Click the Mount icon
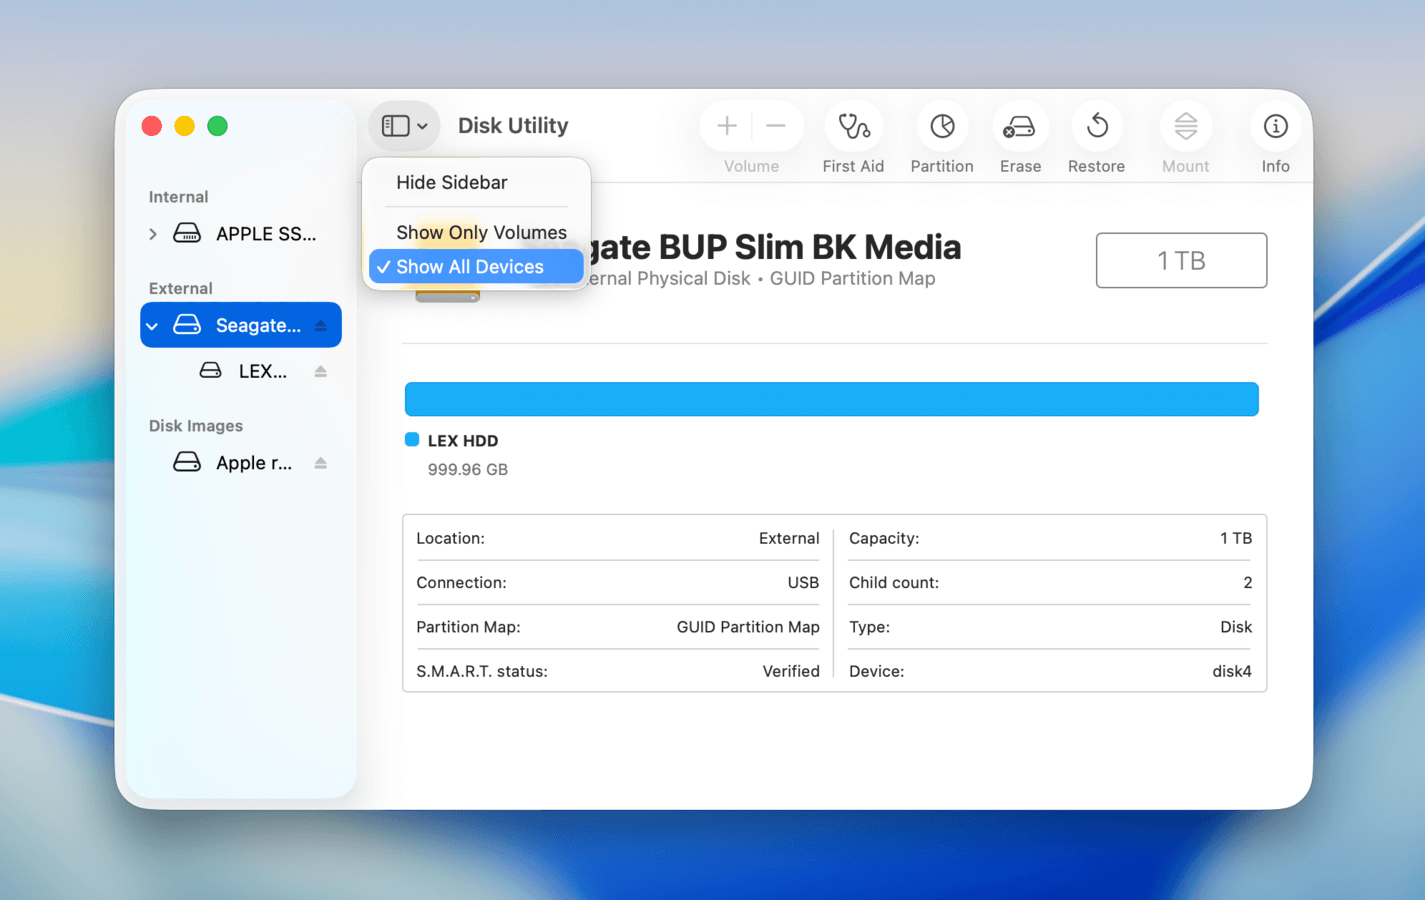This screenshot has height=900, width=1425. click(1185, 127)
